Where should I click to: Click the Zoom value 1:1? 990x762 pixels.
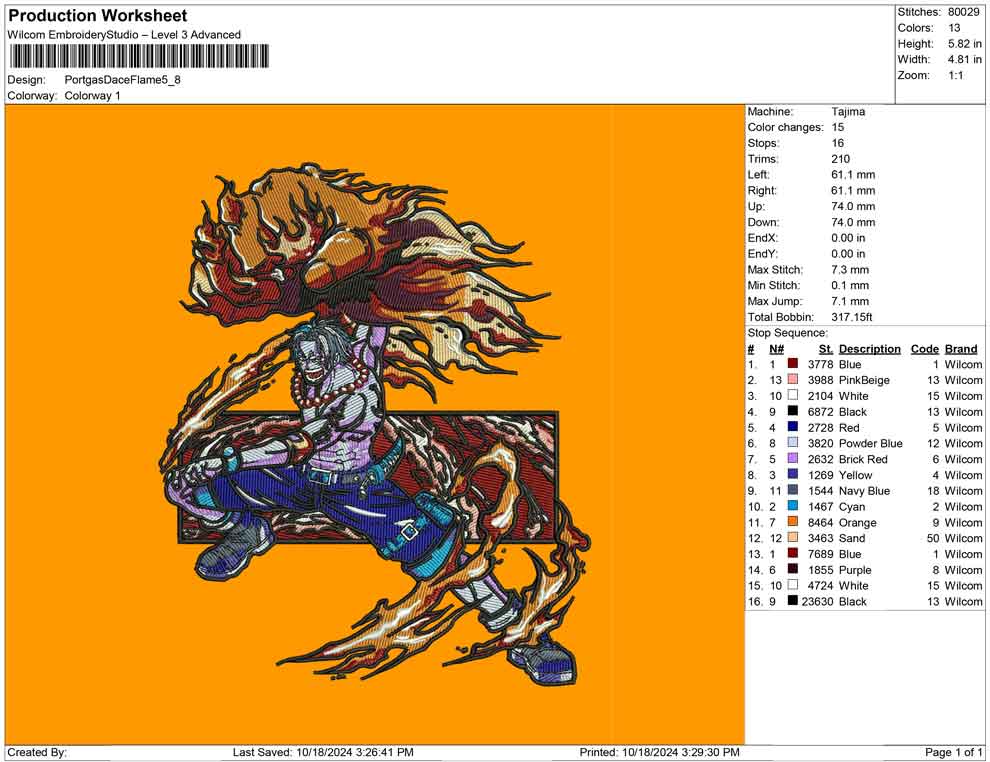click(956, 75)
